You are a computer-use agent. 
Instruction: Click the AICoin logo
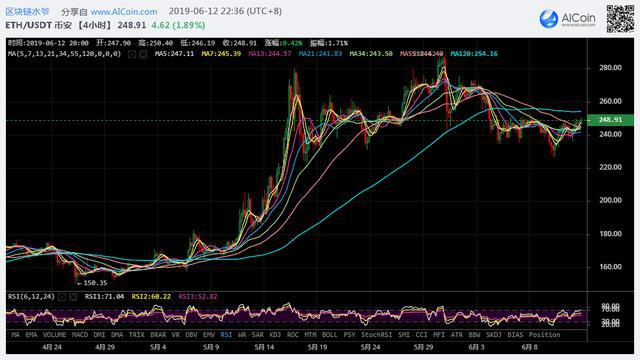(x=567, y=18)
